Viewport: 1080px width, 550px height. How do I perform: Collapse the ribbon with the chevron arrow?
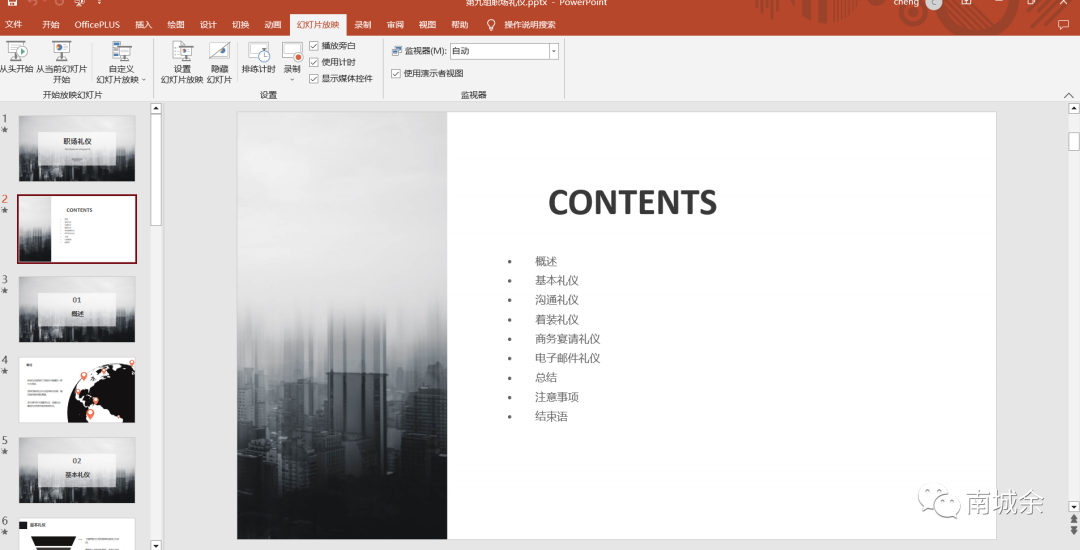tap(1068, 95)
